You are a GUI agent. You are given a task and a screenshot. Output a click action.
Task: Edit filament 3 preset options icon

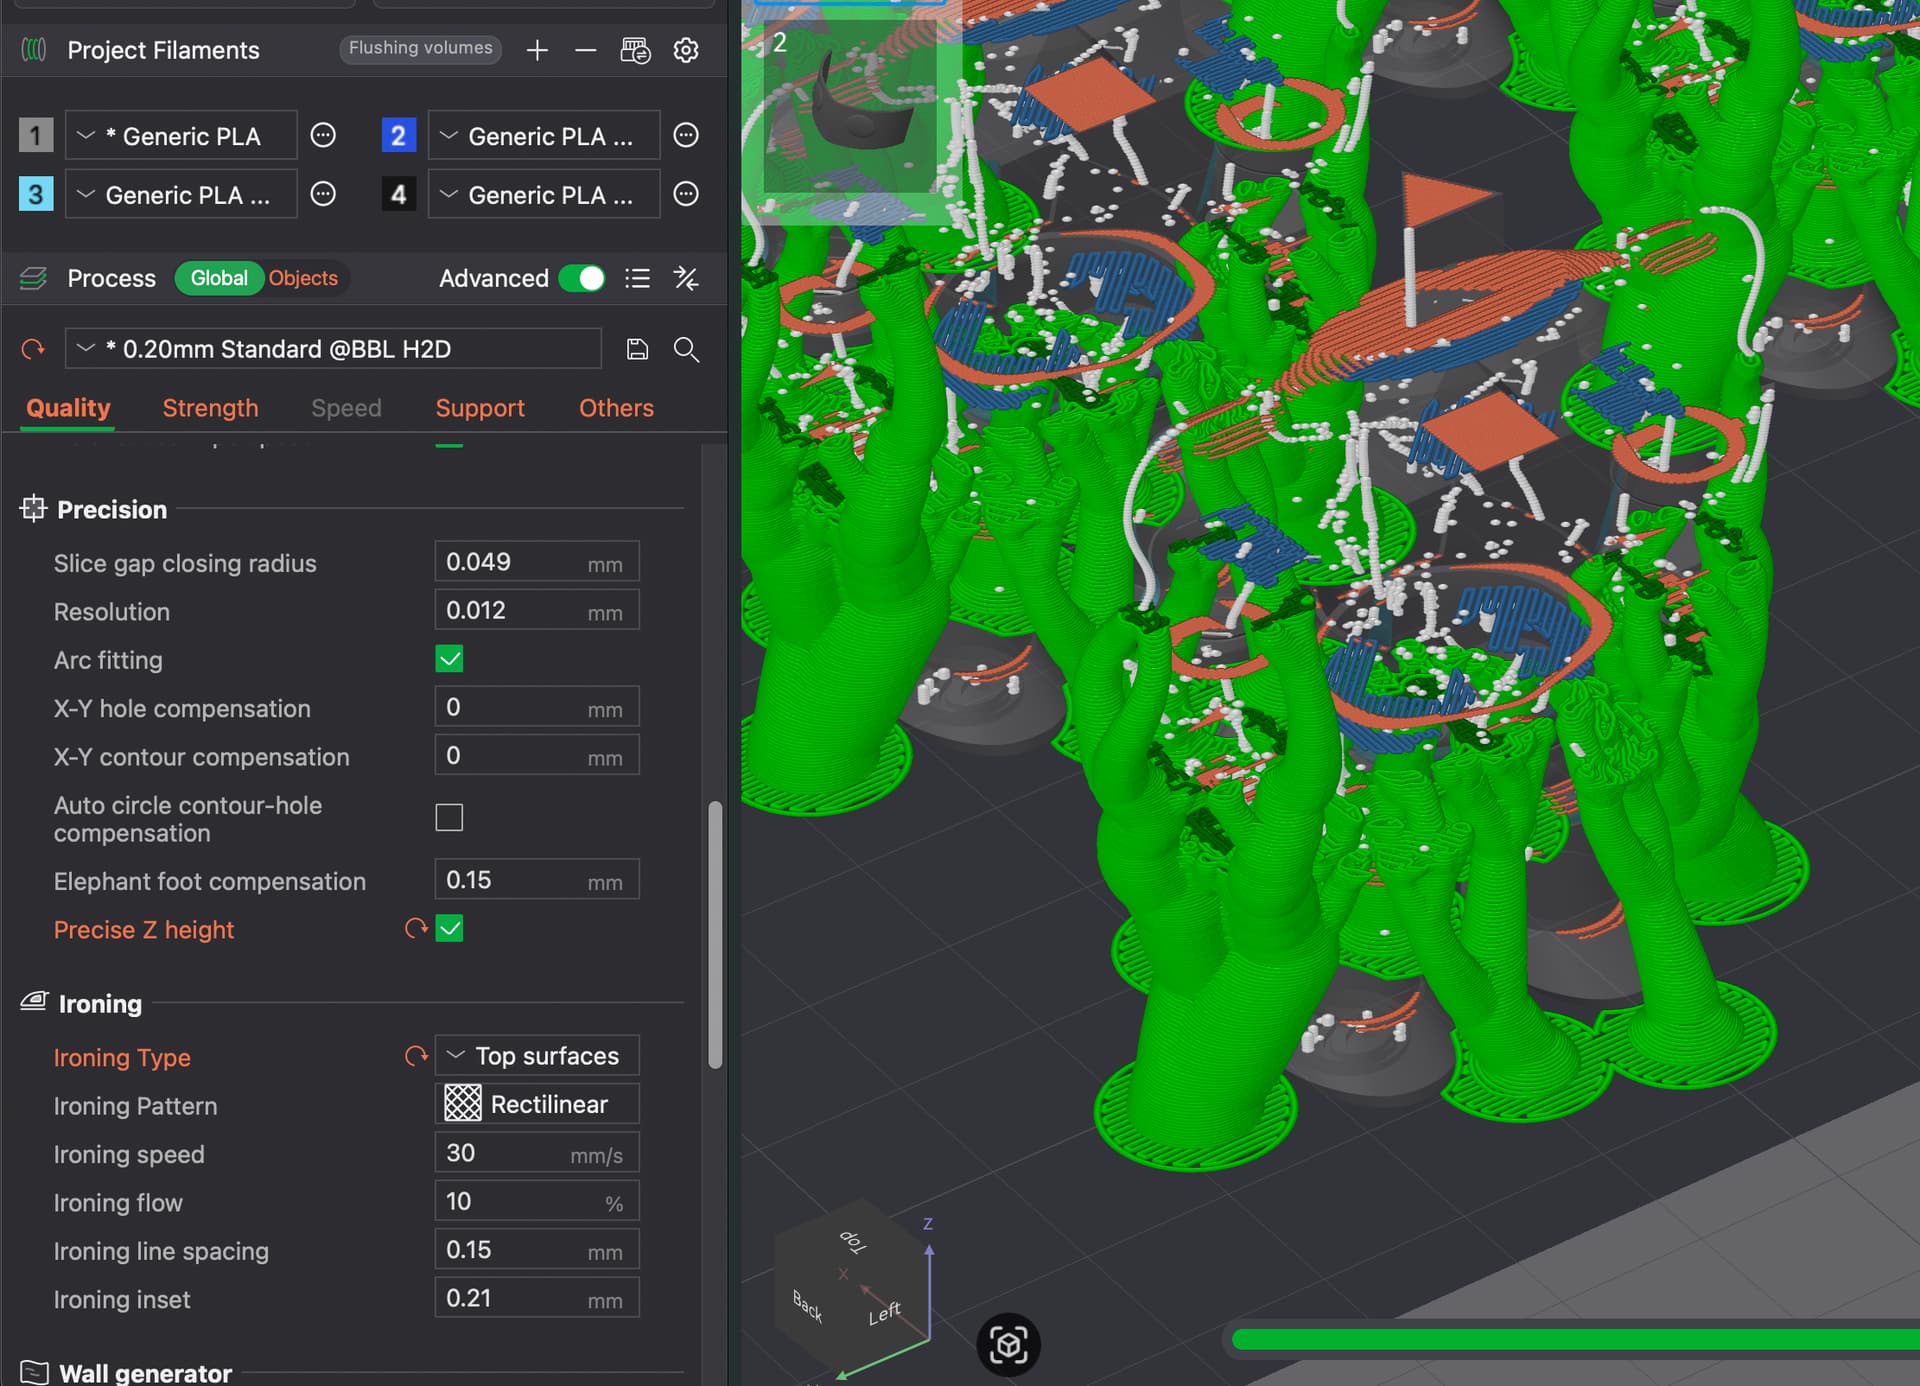[x=323, y=194]
